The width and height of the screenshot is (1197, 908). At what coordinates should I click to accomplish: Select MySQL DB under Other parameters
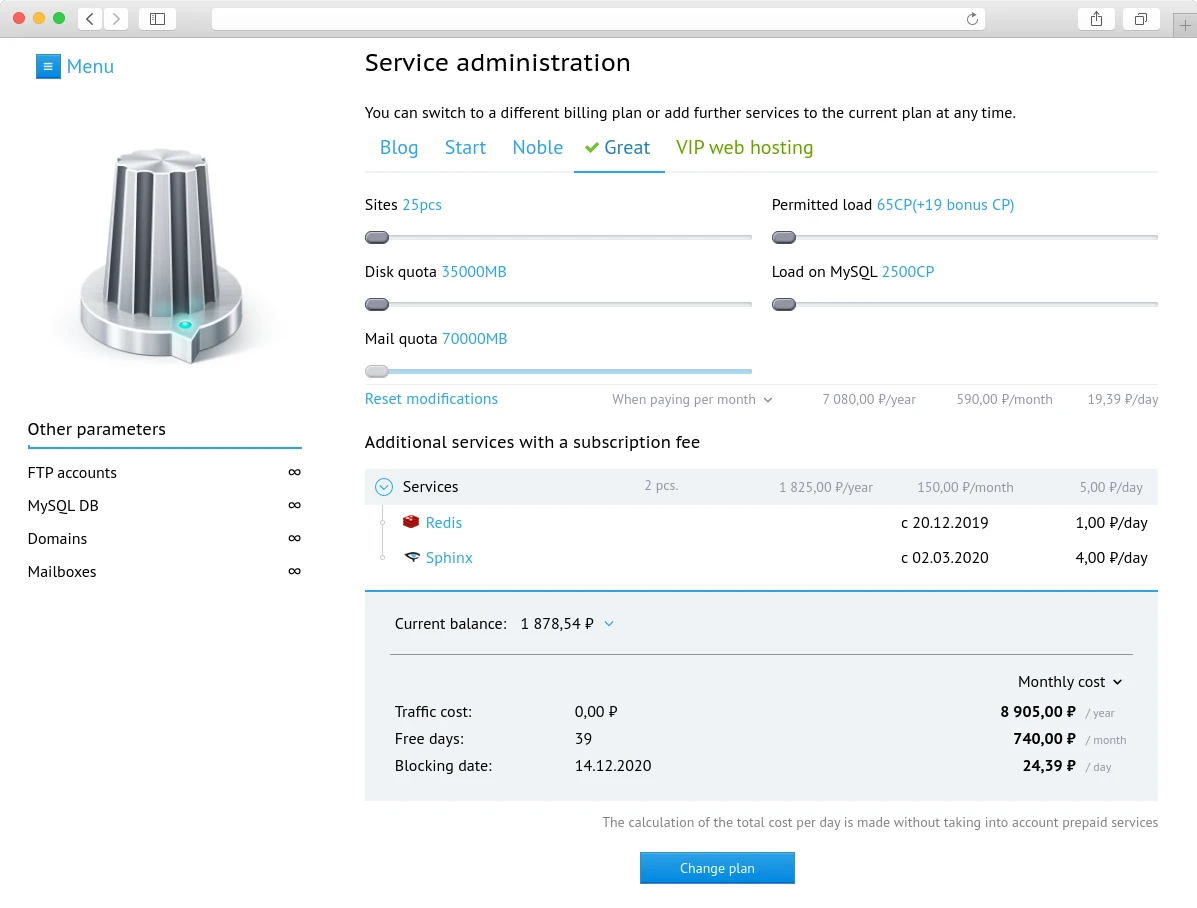tap(62, 505)
